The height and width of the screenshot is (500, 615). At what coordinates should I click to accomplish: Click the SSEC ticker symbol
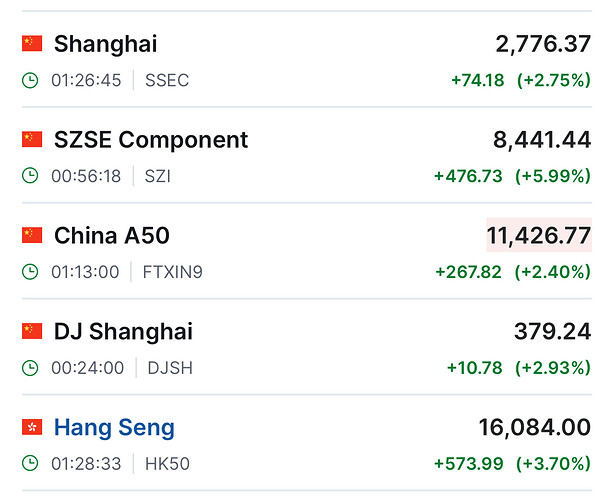(166, 80)
